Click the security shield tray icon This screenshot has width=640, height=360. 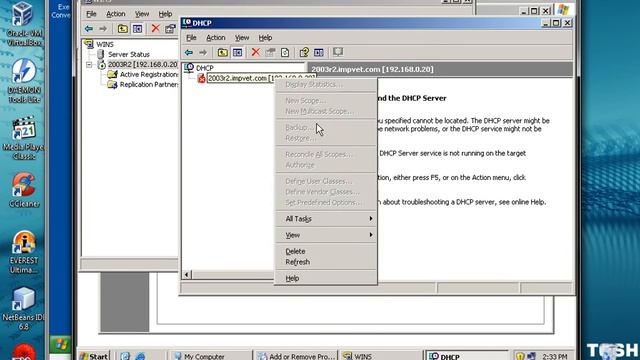pos(520,356)
